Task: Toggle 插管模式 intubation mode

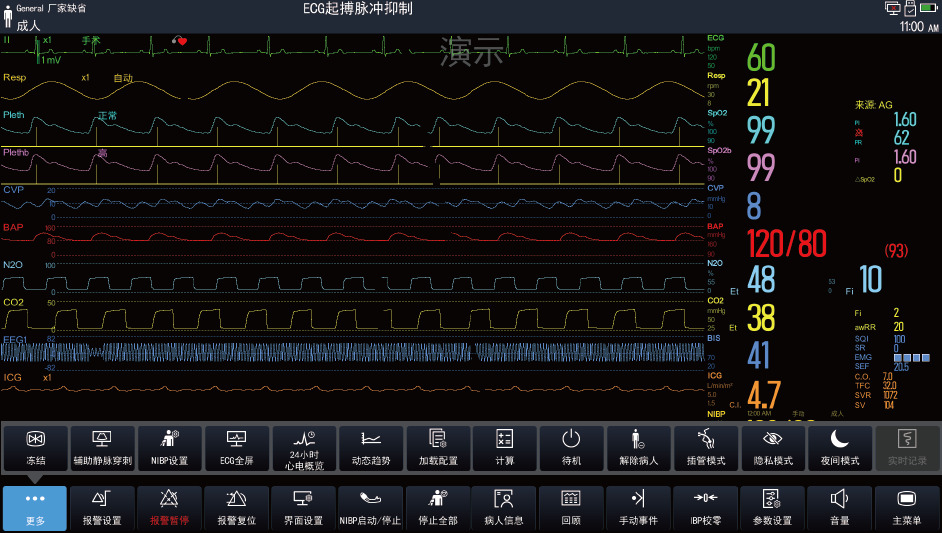Action: [x=706, y=448]
